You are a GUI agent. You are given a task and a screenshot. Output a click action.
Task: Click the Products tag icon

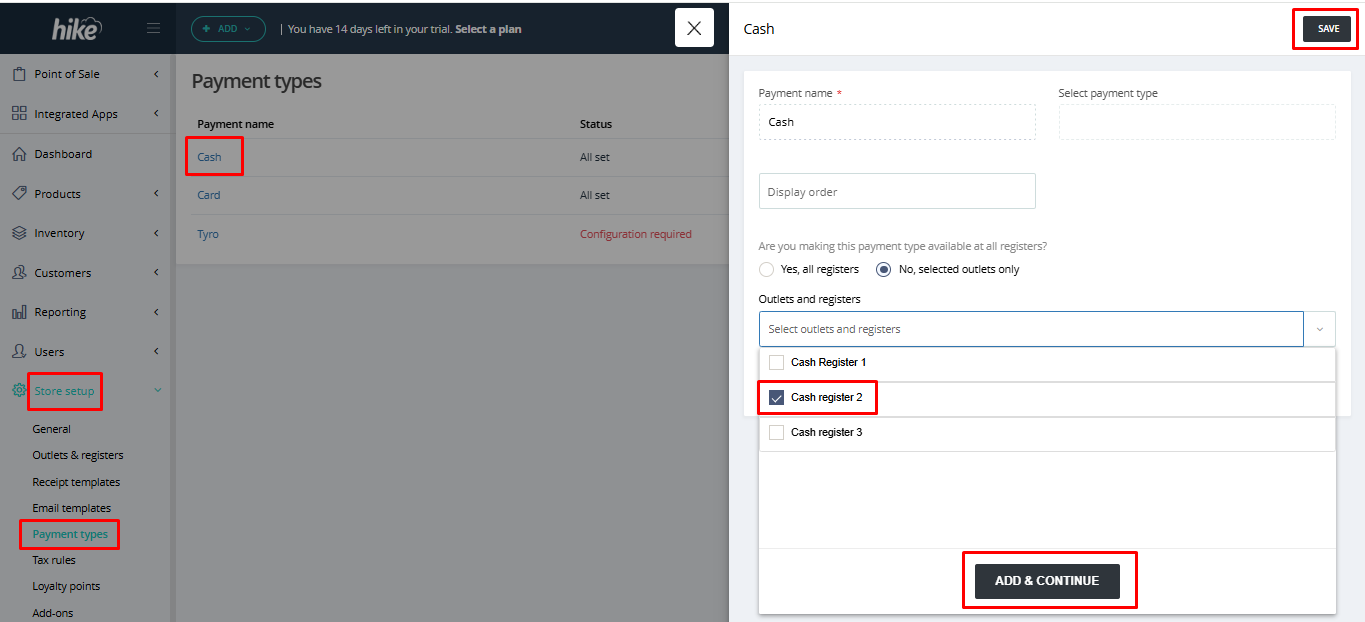(19, 193)
